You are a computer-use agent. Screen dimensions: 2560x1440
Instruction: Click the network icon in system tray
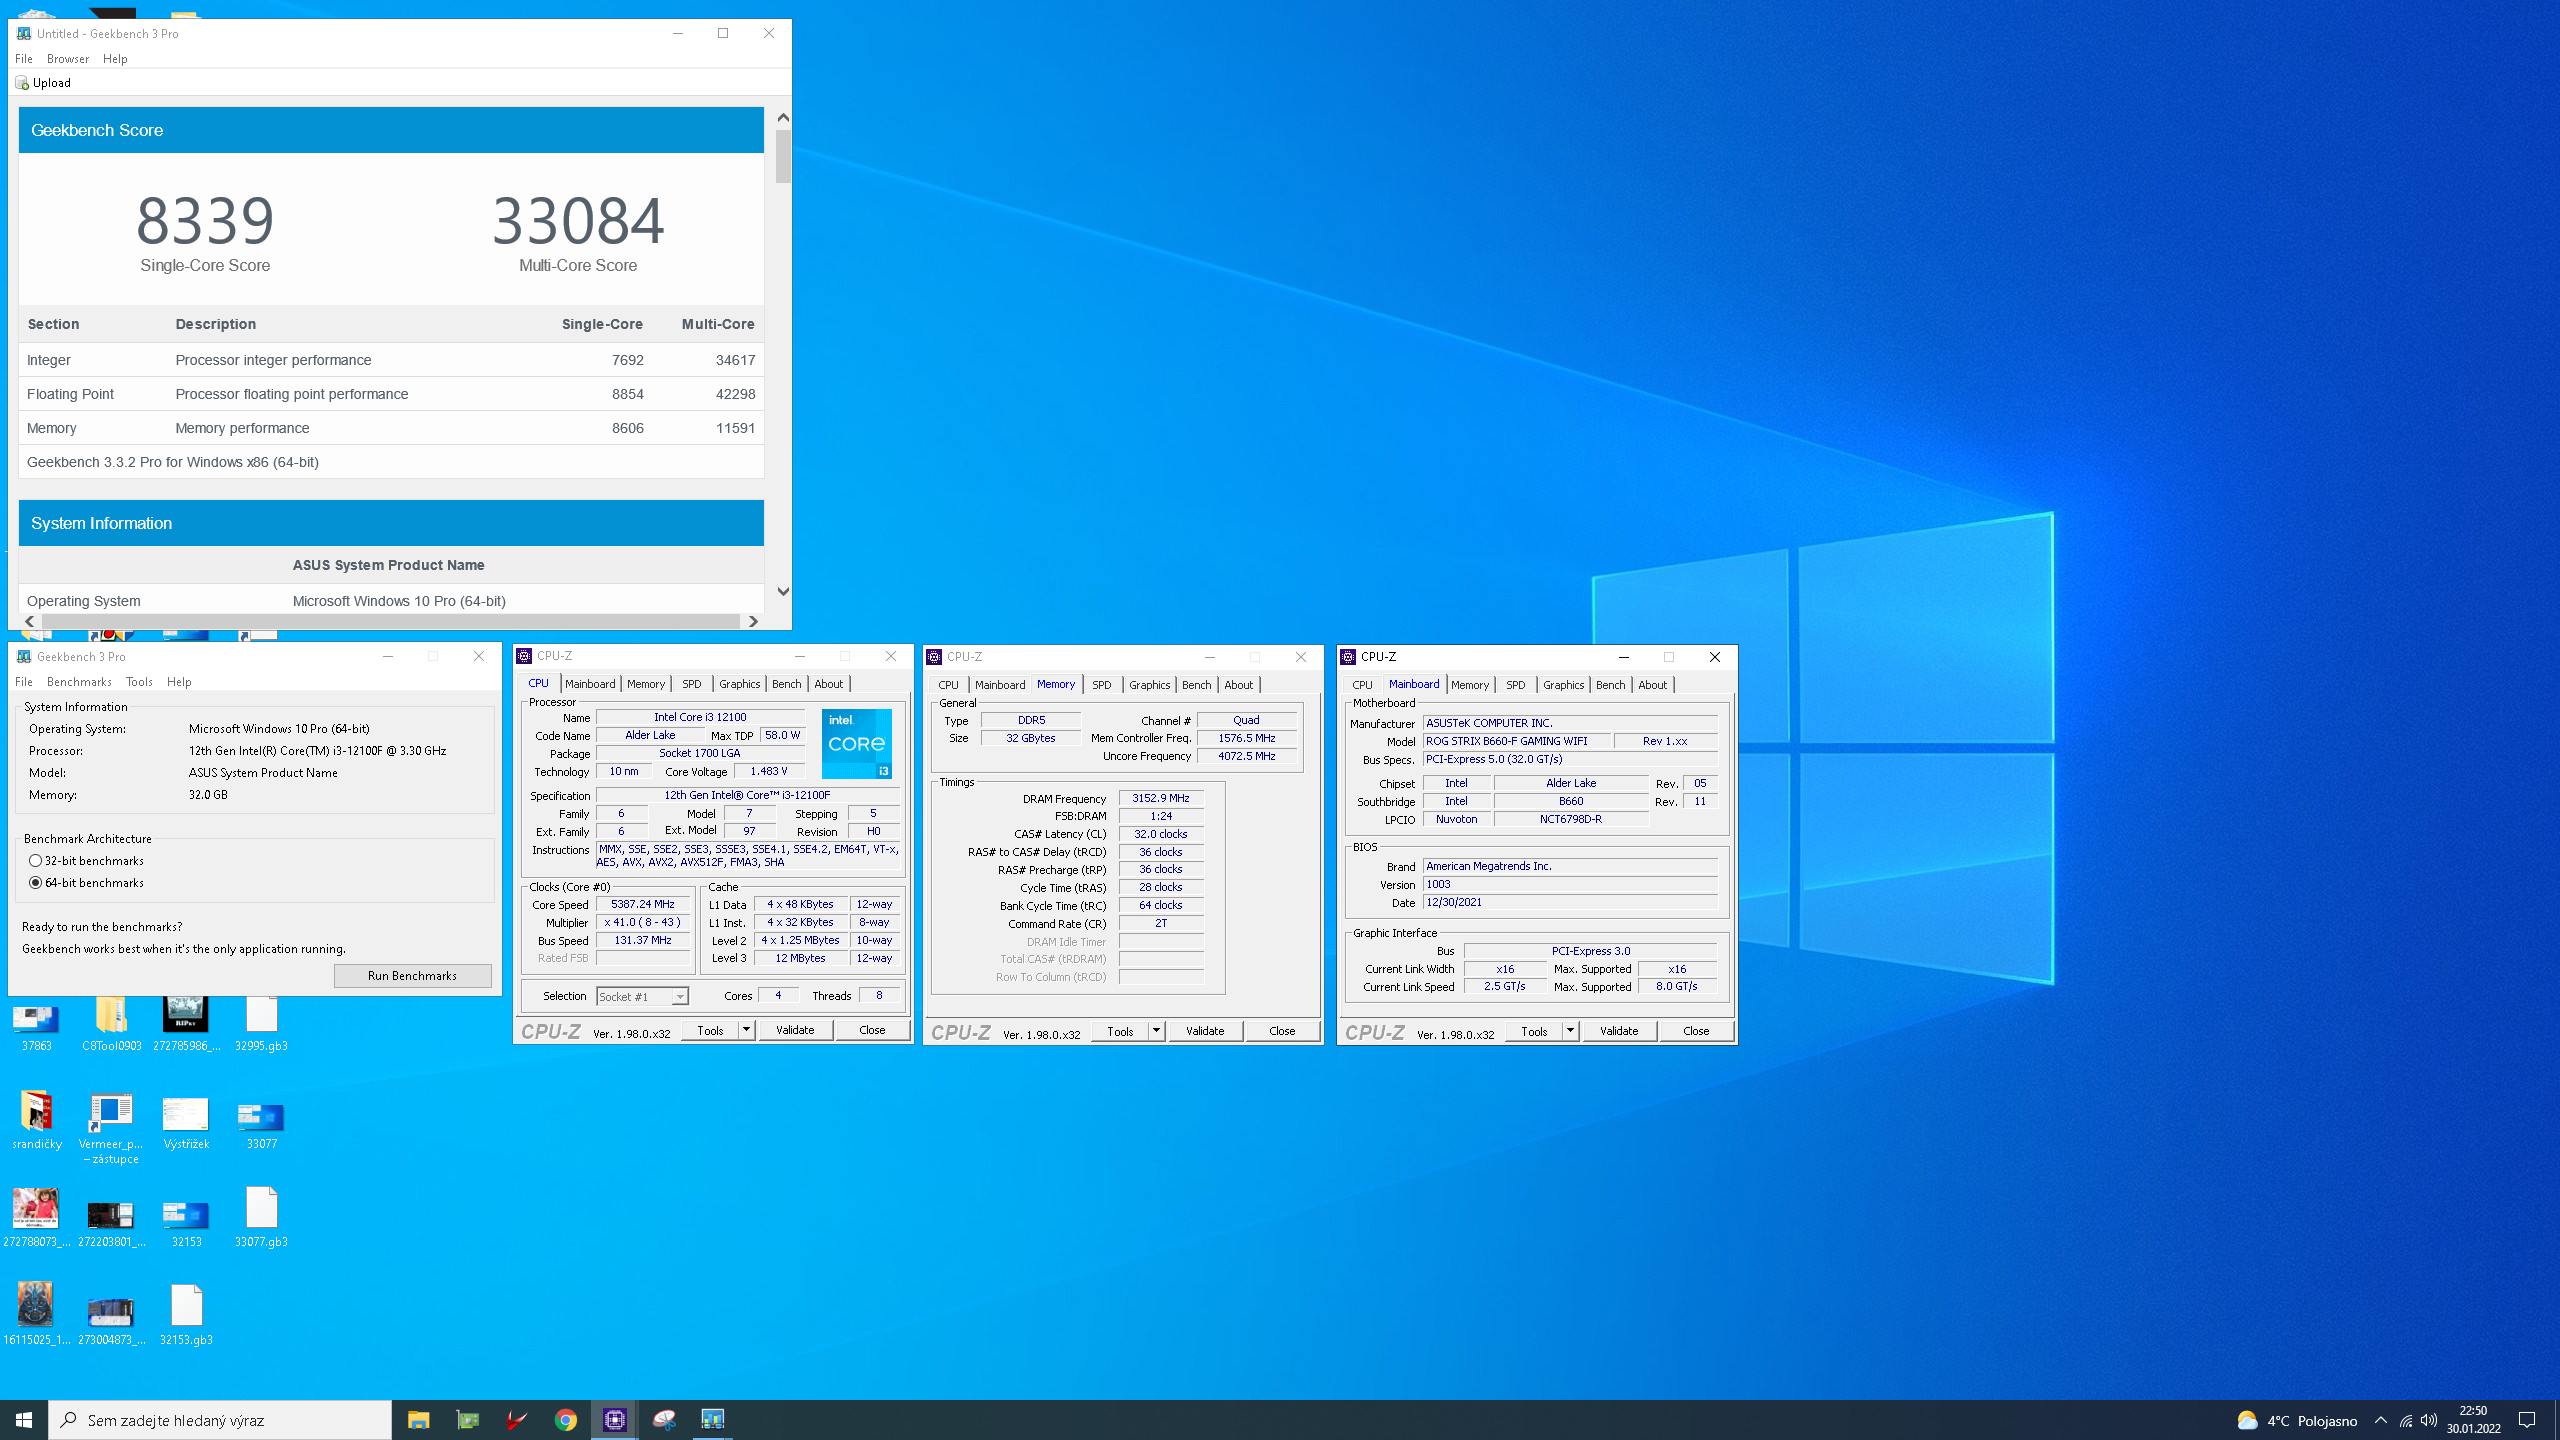[2406, 1420]
